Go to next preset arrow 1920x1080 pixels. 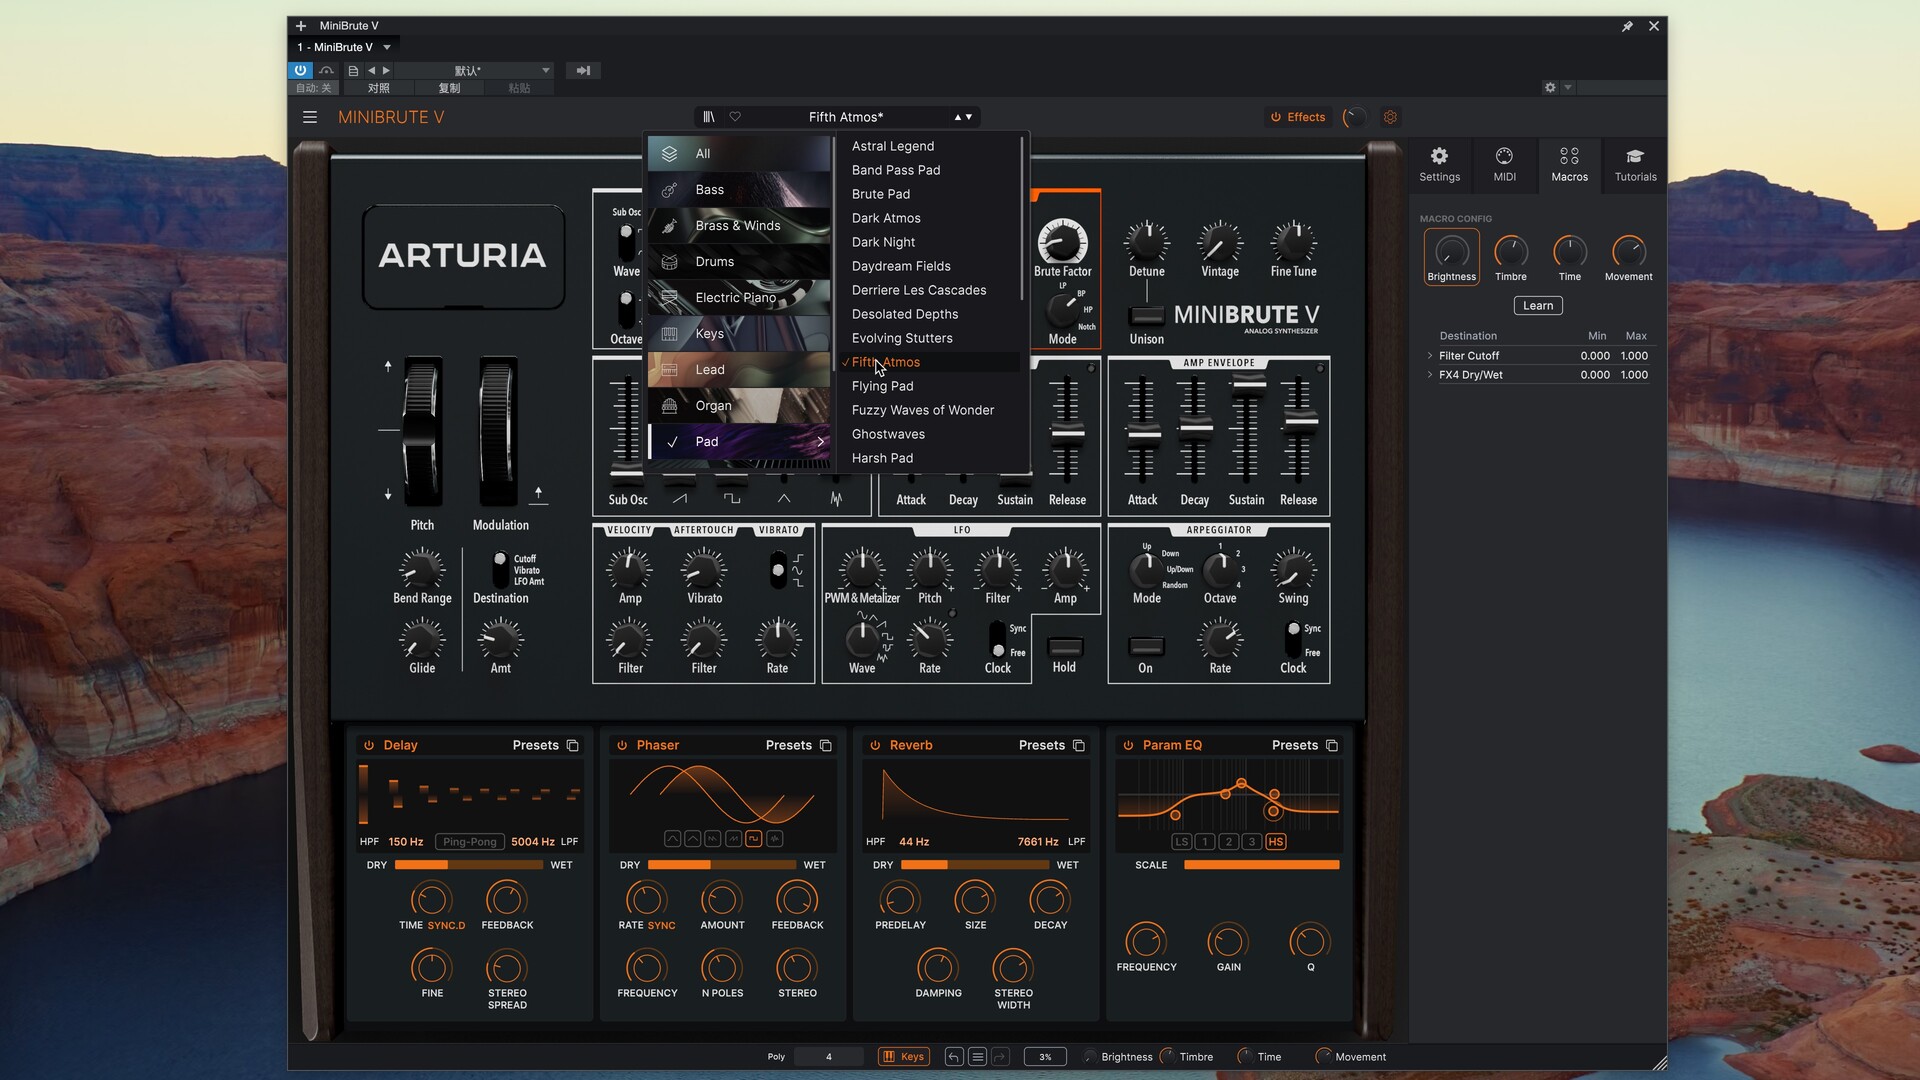coord(969,117)
